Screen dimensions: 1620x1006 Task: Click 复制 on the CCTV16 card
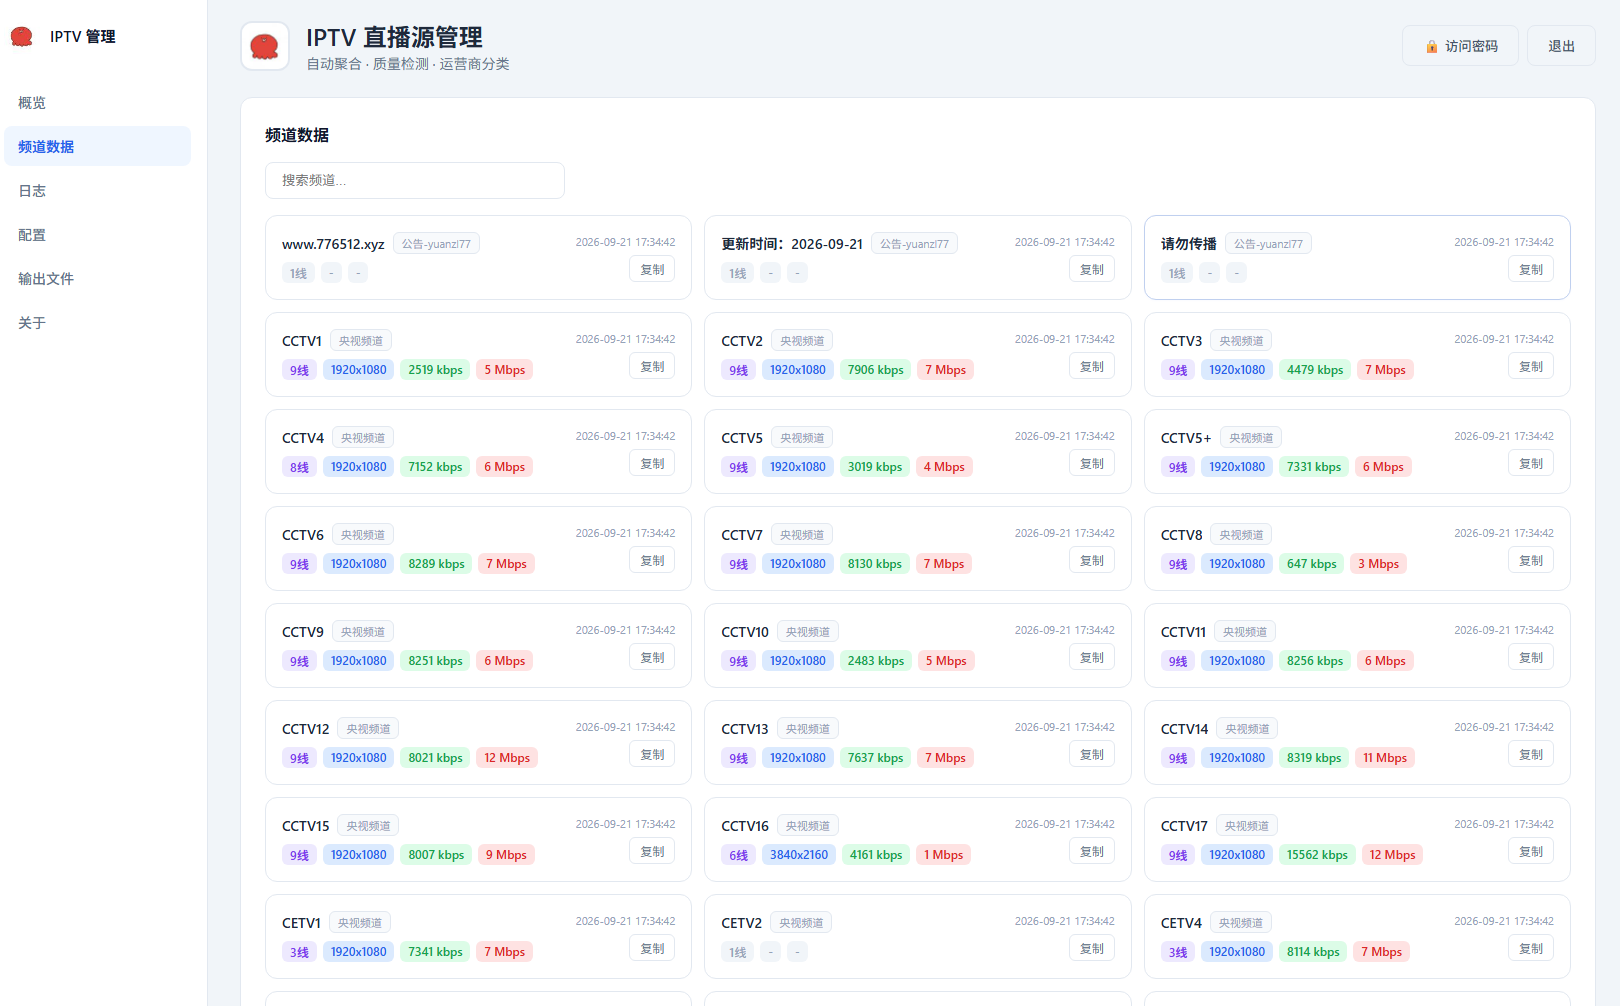pyautogui.click(x=1092, y=851)
